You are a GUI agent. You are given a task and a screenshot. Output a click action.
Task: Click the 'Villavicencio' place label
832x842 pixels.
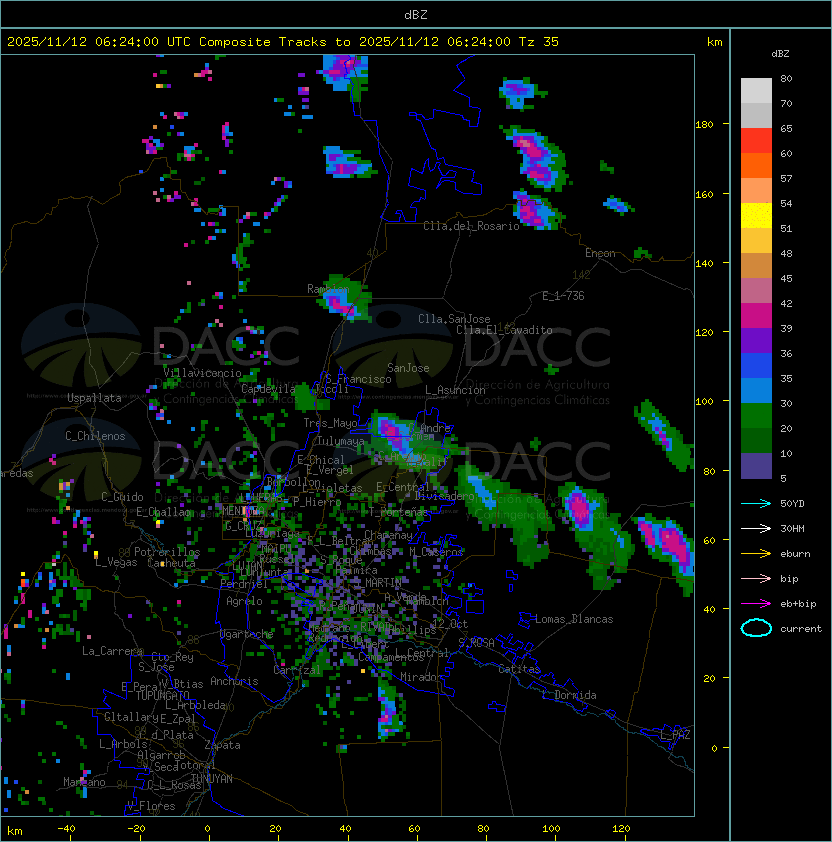point(202,373)
